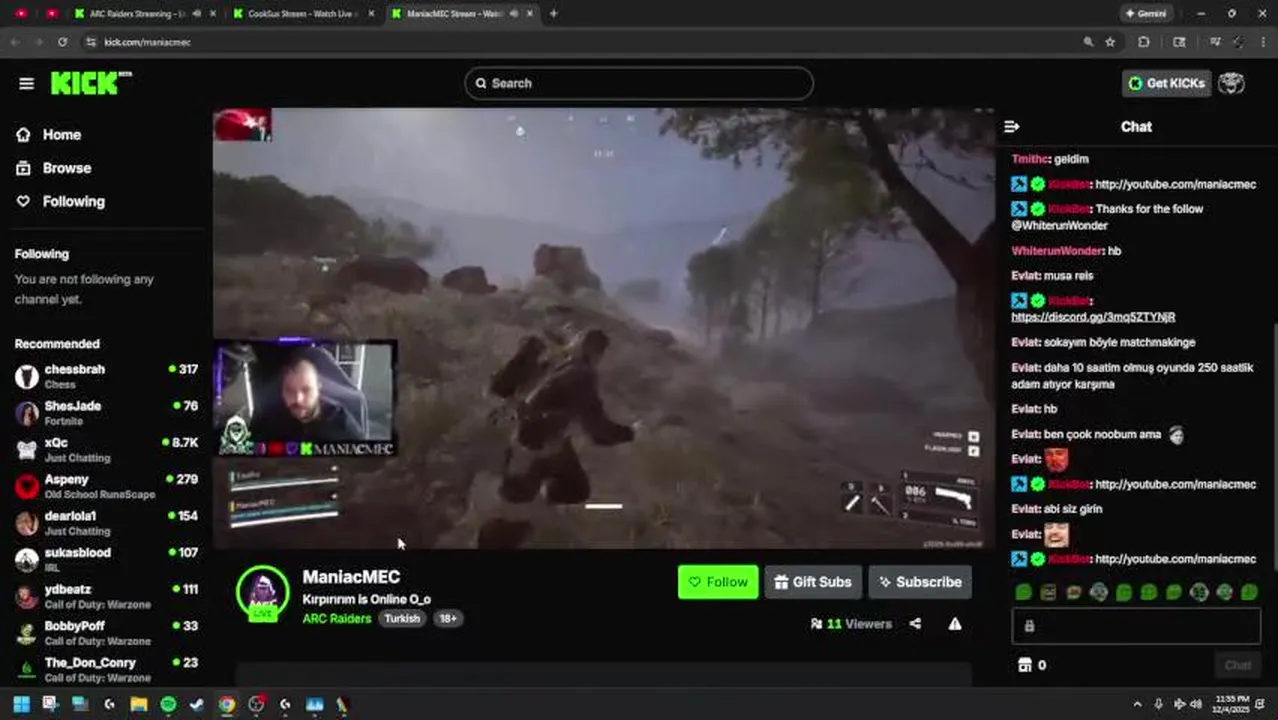This screenshot has height=720, width=1278.
Task: Open sukasblood recommended channel
Action: [106, 559]
